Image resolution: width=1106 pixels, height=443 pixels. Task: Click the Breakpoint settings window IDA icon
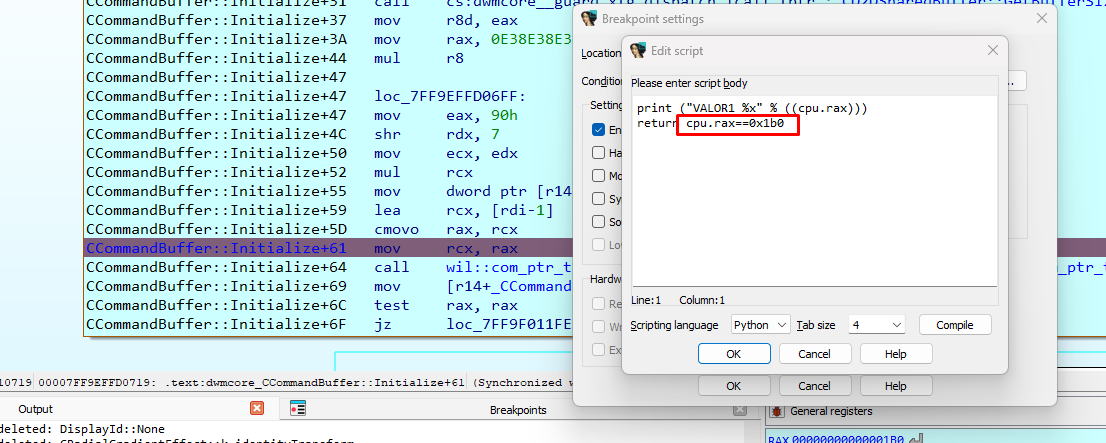[x=589, y=19]
